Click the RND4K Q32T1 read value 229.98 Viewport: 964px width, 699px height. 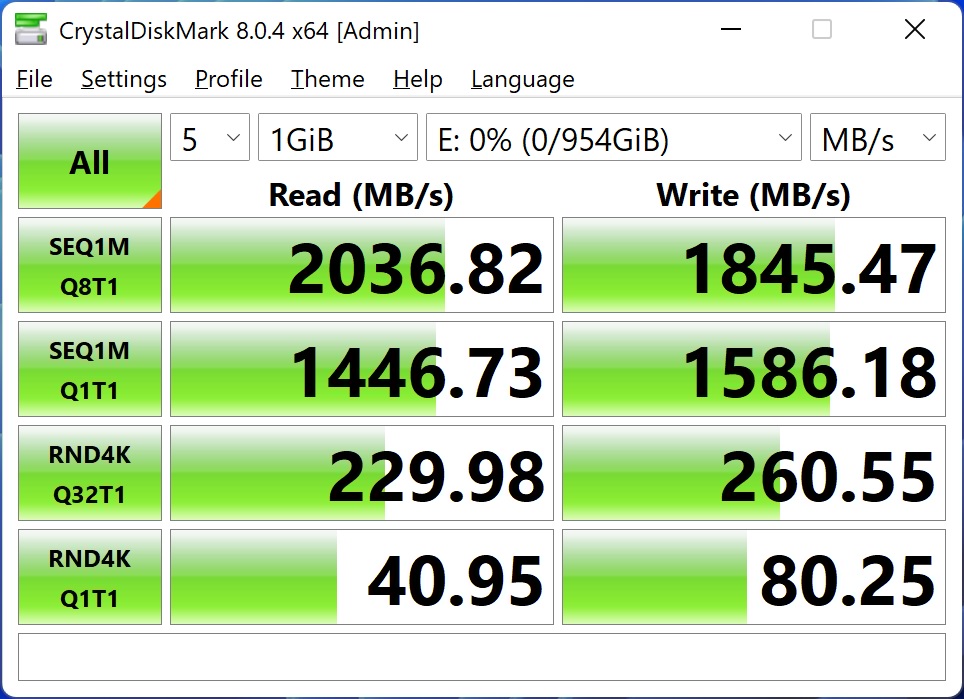pos(362,473)
